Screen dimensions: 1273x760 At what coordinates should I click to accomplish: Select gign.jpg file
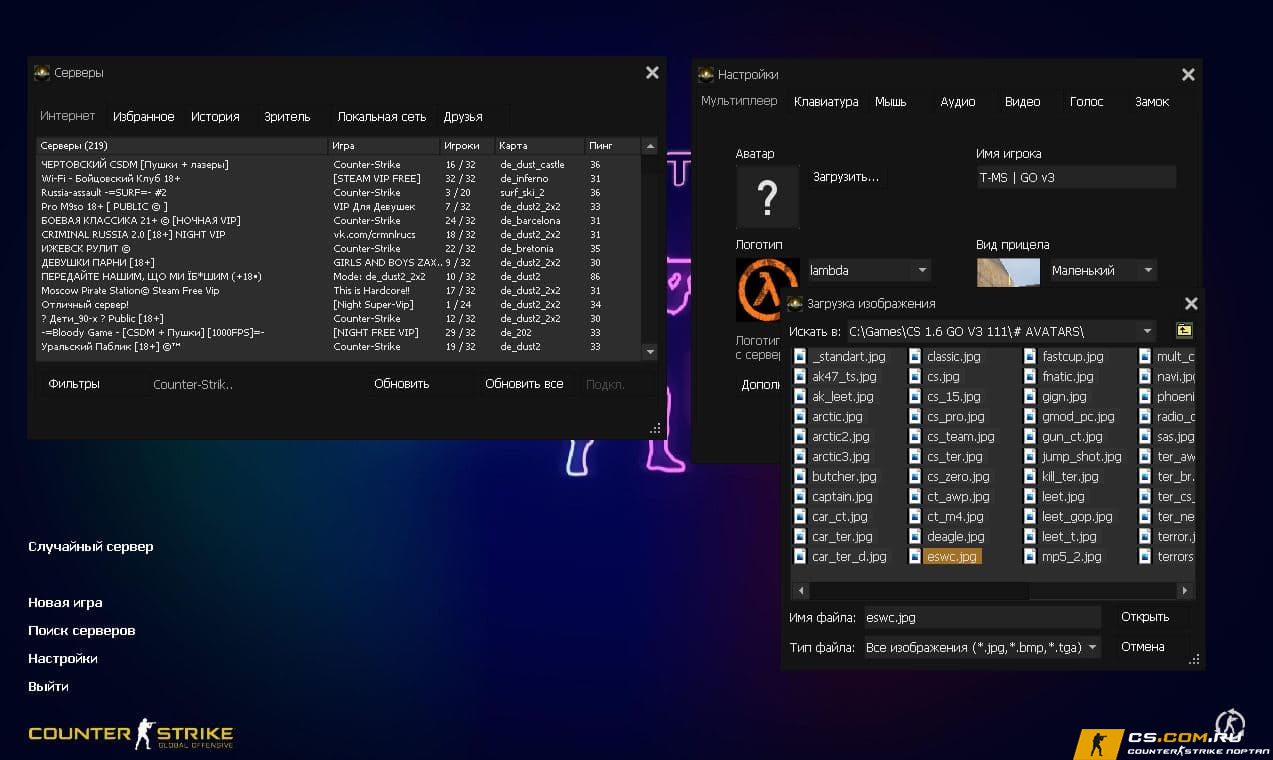coord(1064,397)
